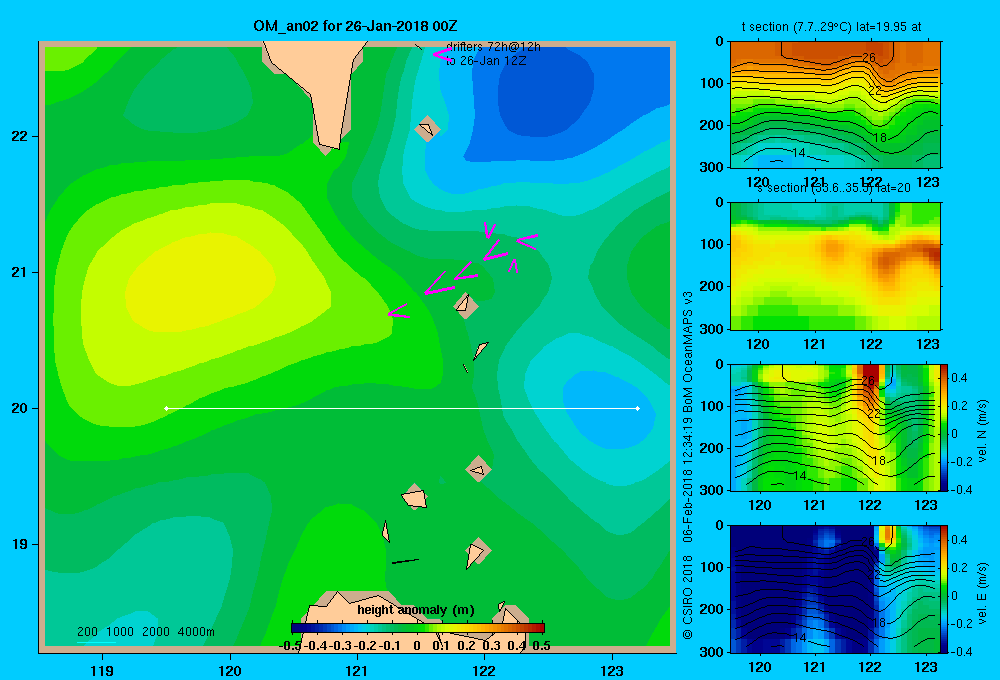The width and height of the screenshot is (1000, 680).
Task: Click longitude label 120 under the main map
Action: [230, 670]
